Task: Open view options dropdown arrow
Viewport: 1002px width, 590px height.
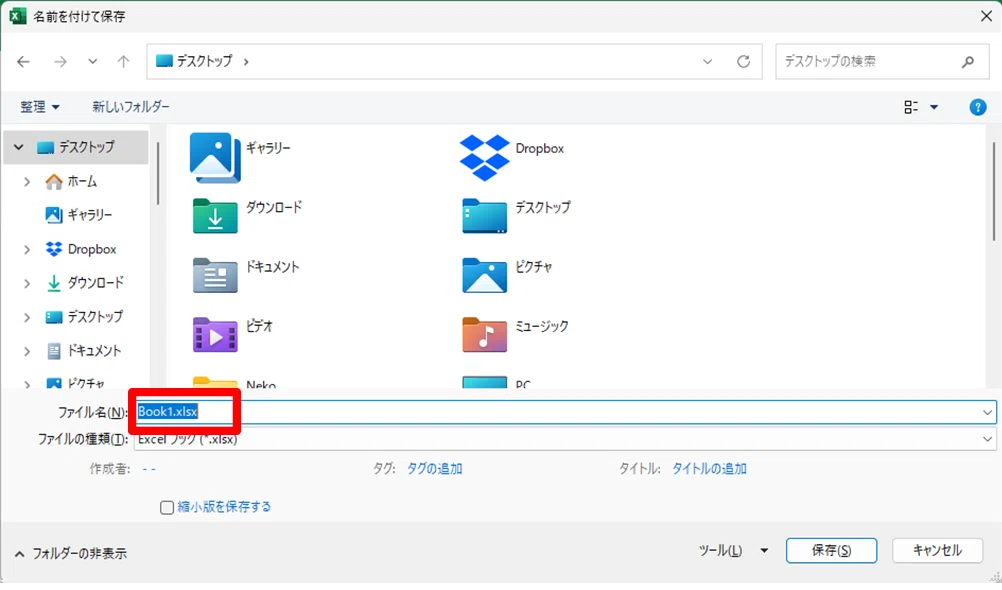Action: point(934,107)
